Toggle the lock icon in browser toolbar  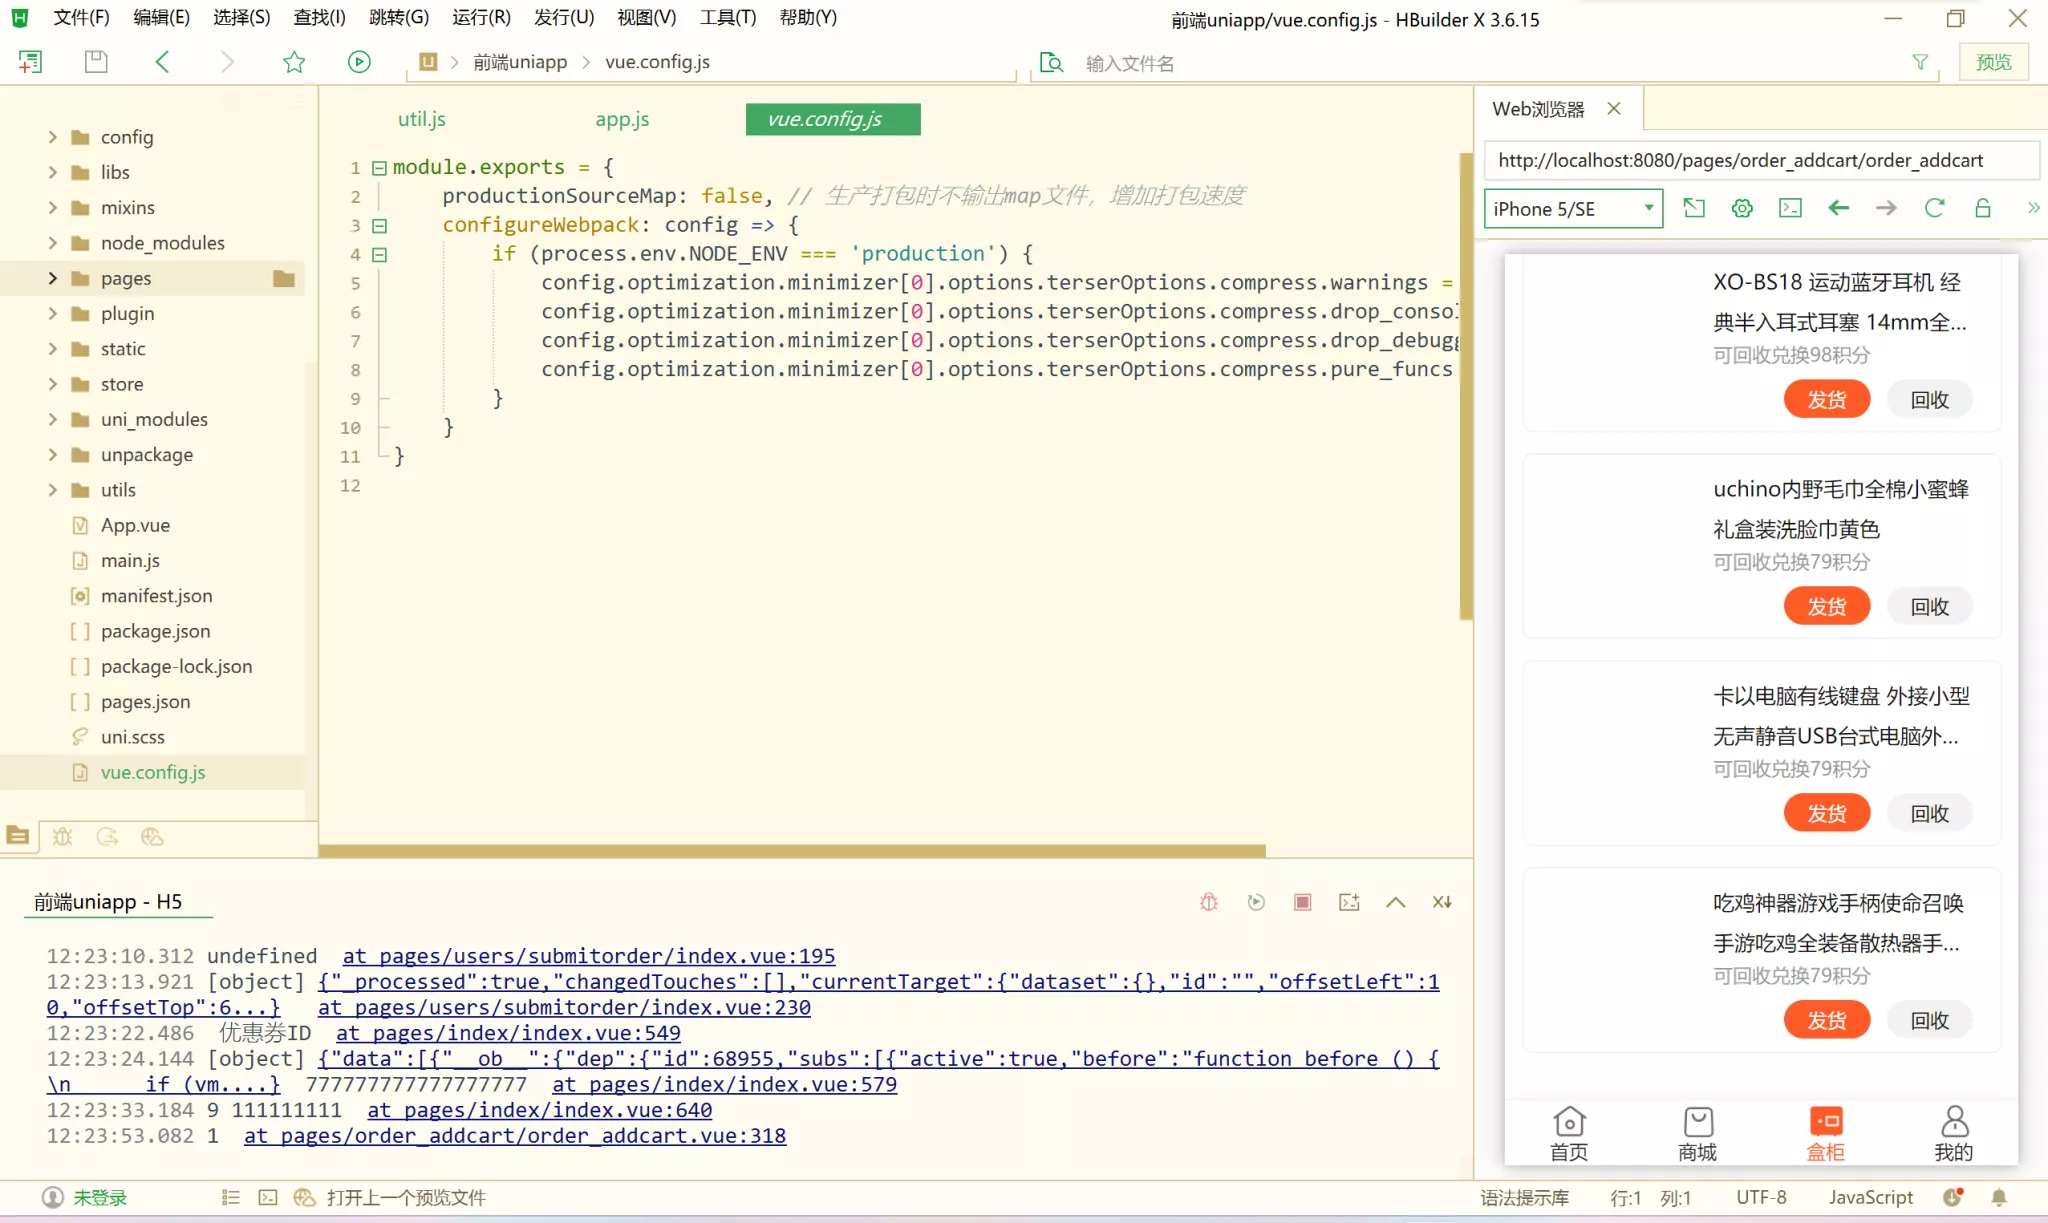click(1982, 208)
